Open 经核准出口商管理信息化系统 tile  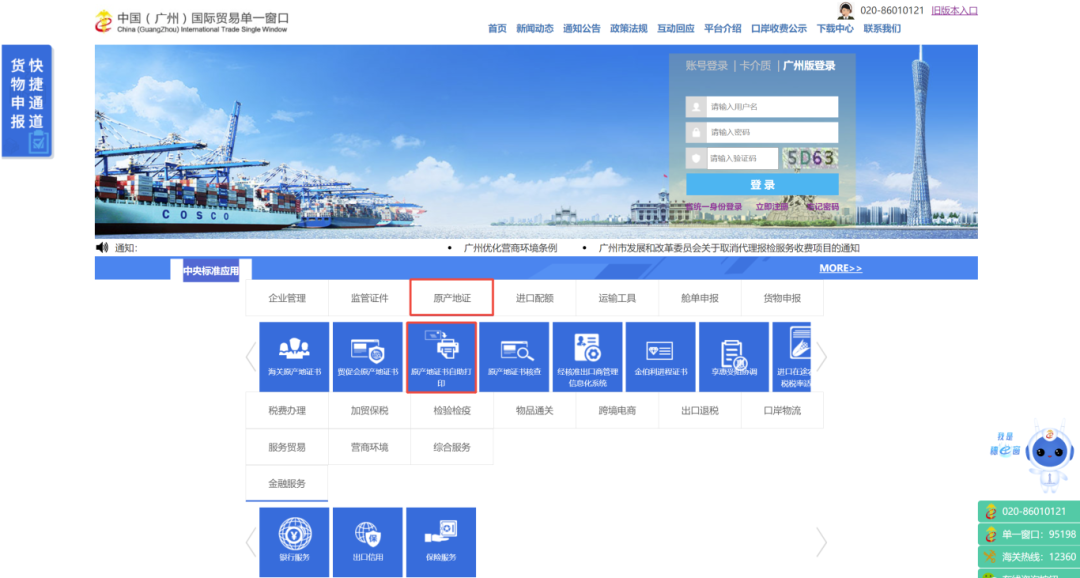tap(588, 357)
